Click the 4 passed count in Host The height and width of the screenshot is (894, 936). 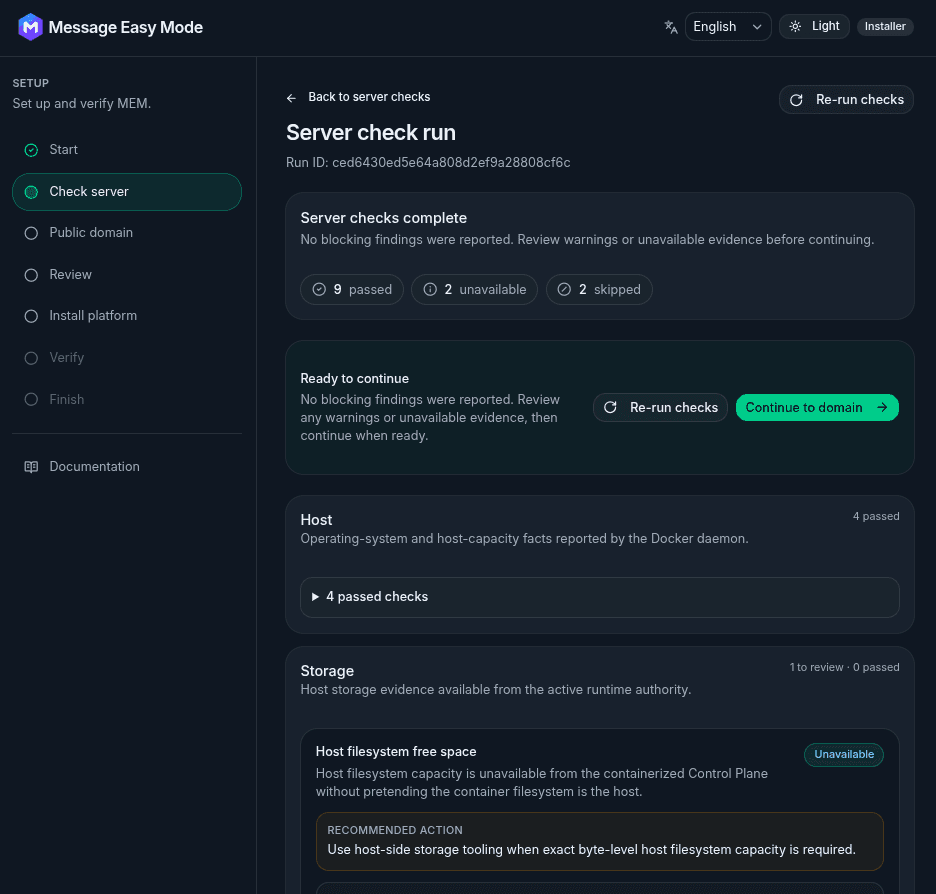click(876, 516)
